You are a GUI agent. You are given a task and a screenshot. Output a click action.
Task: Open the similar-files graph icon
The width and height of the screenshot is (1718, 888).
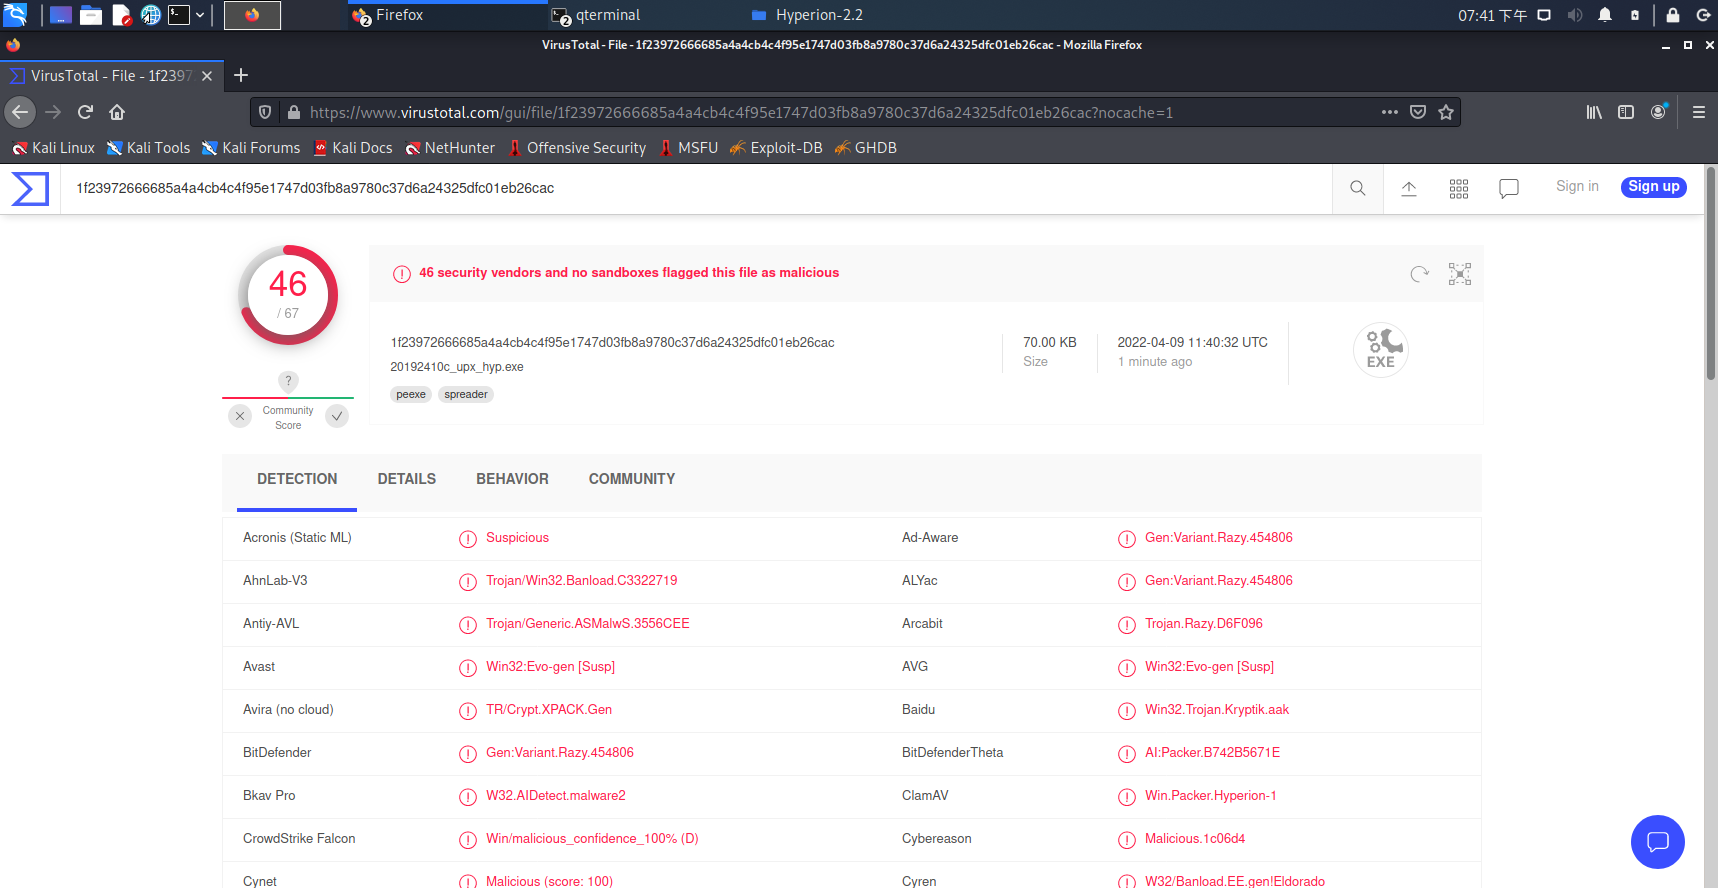click(1460, 274)
